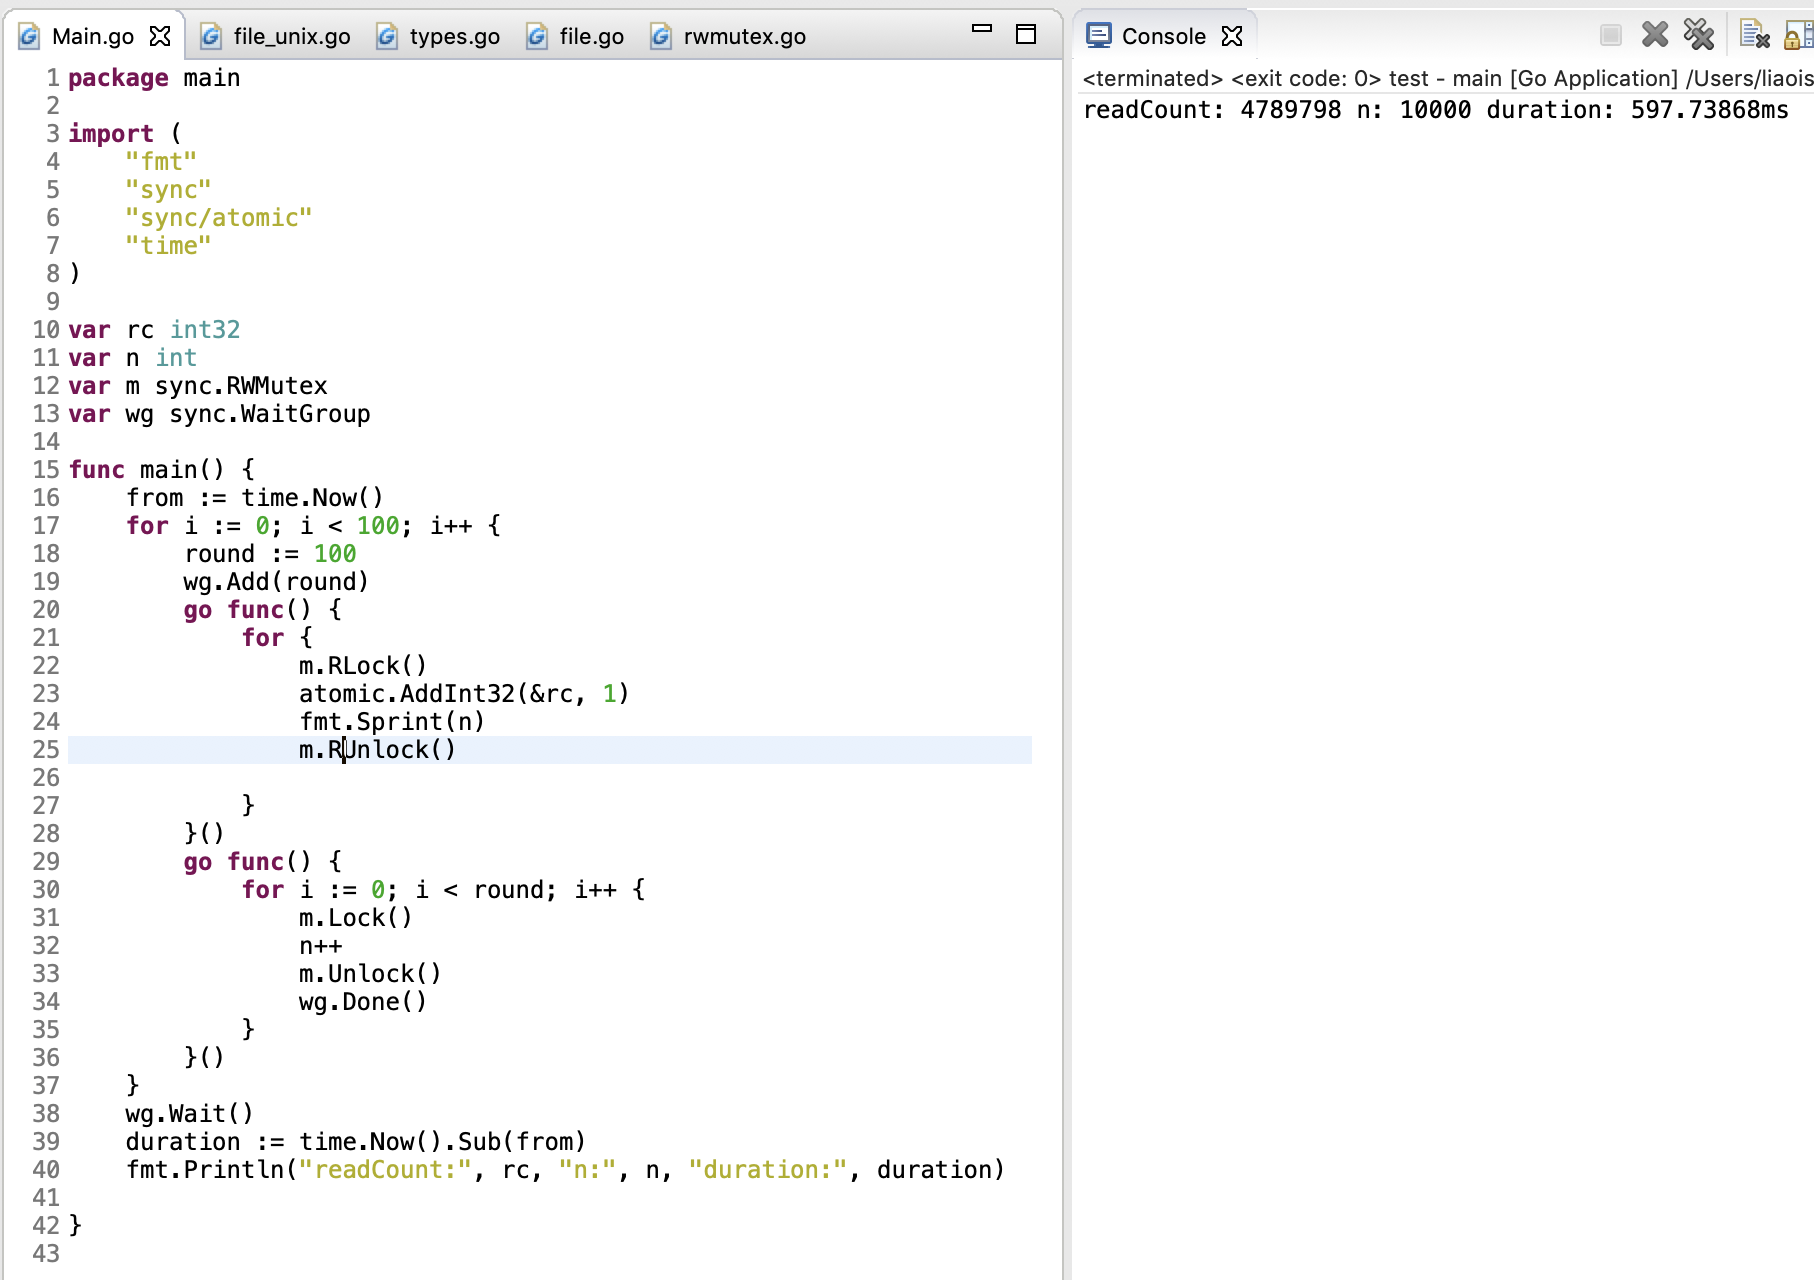Clear the Console output
Screen dimensions: 1814x1280
coord(1754,36)
